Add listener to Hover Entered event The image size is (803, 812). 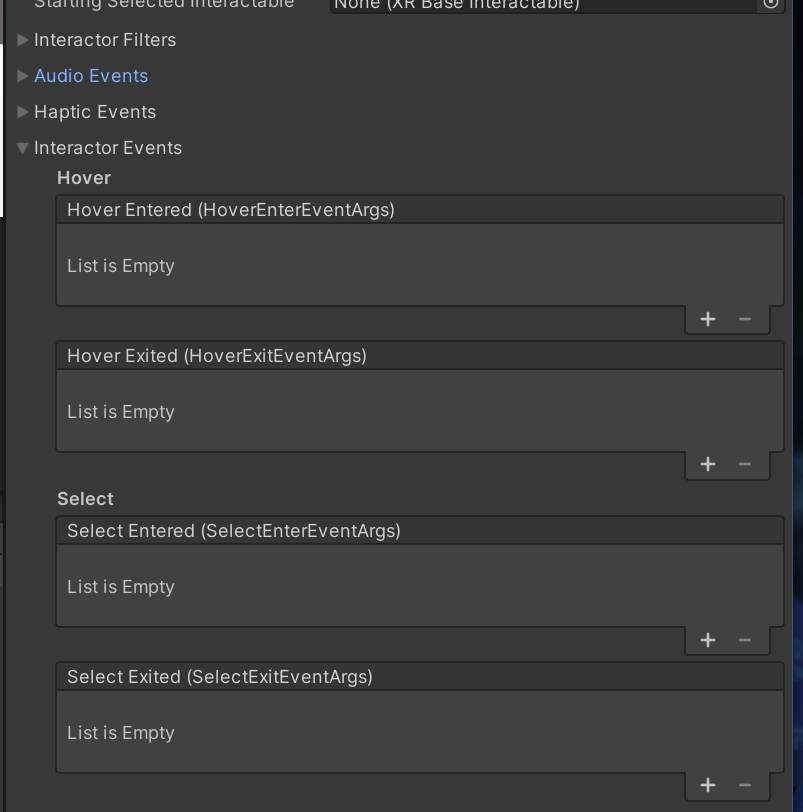pos(708,319)
